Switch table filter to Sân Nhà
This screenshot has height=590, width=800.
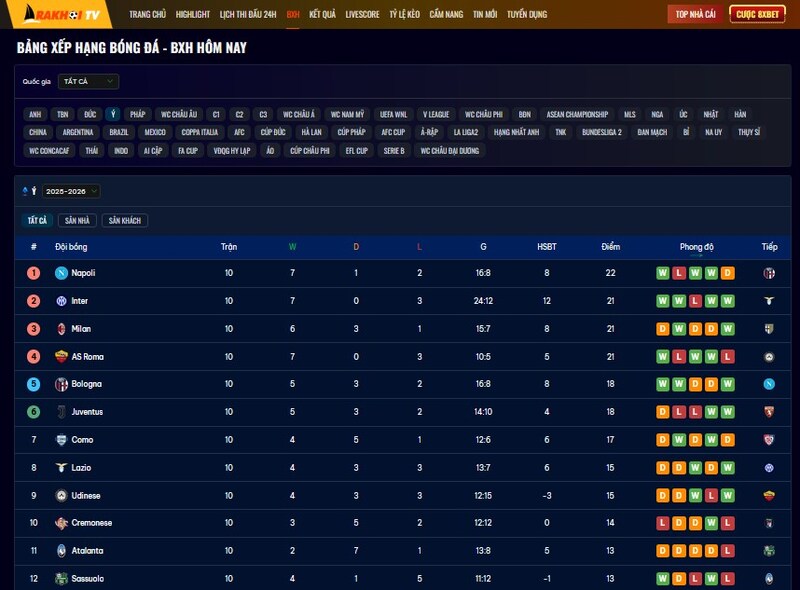pos(76,220)
